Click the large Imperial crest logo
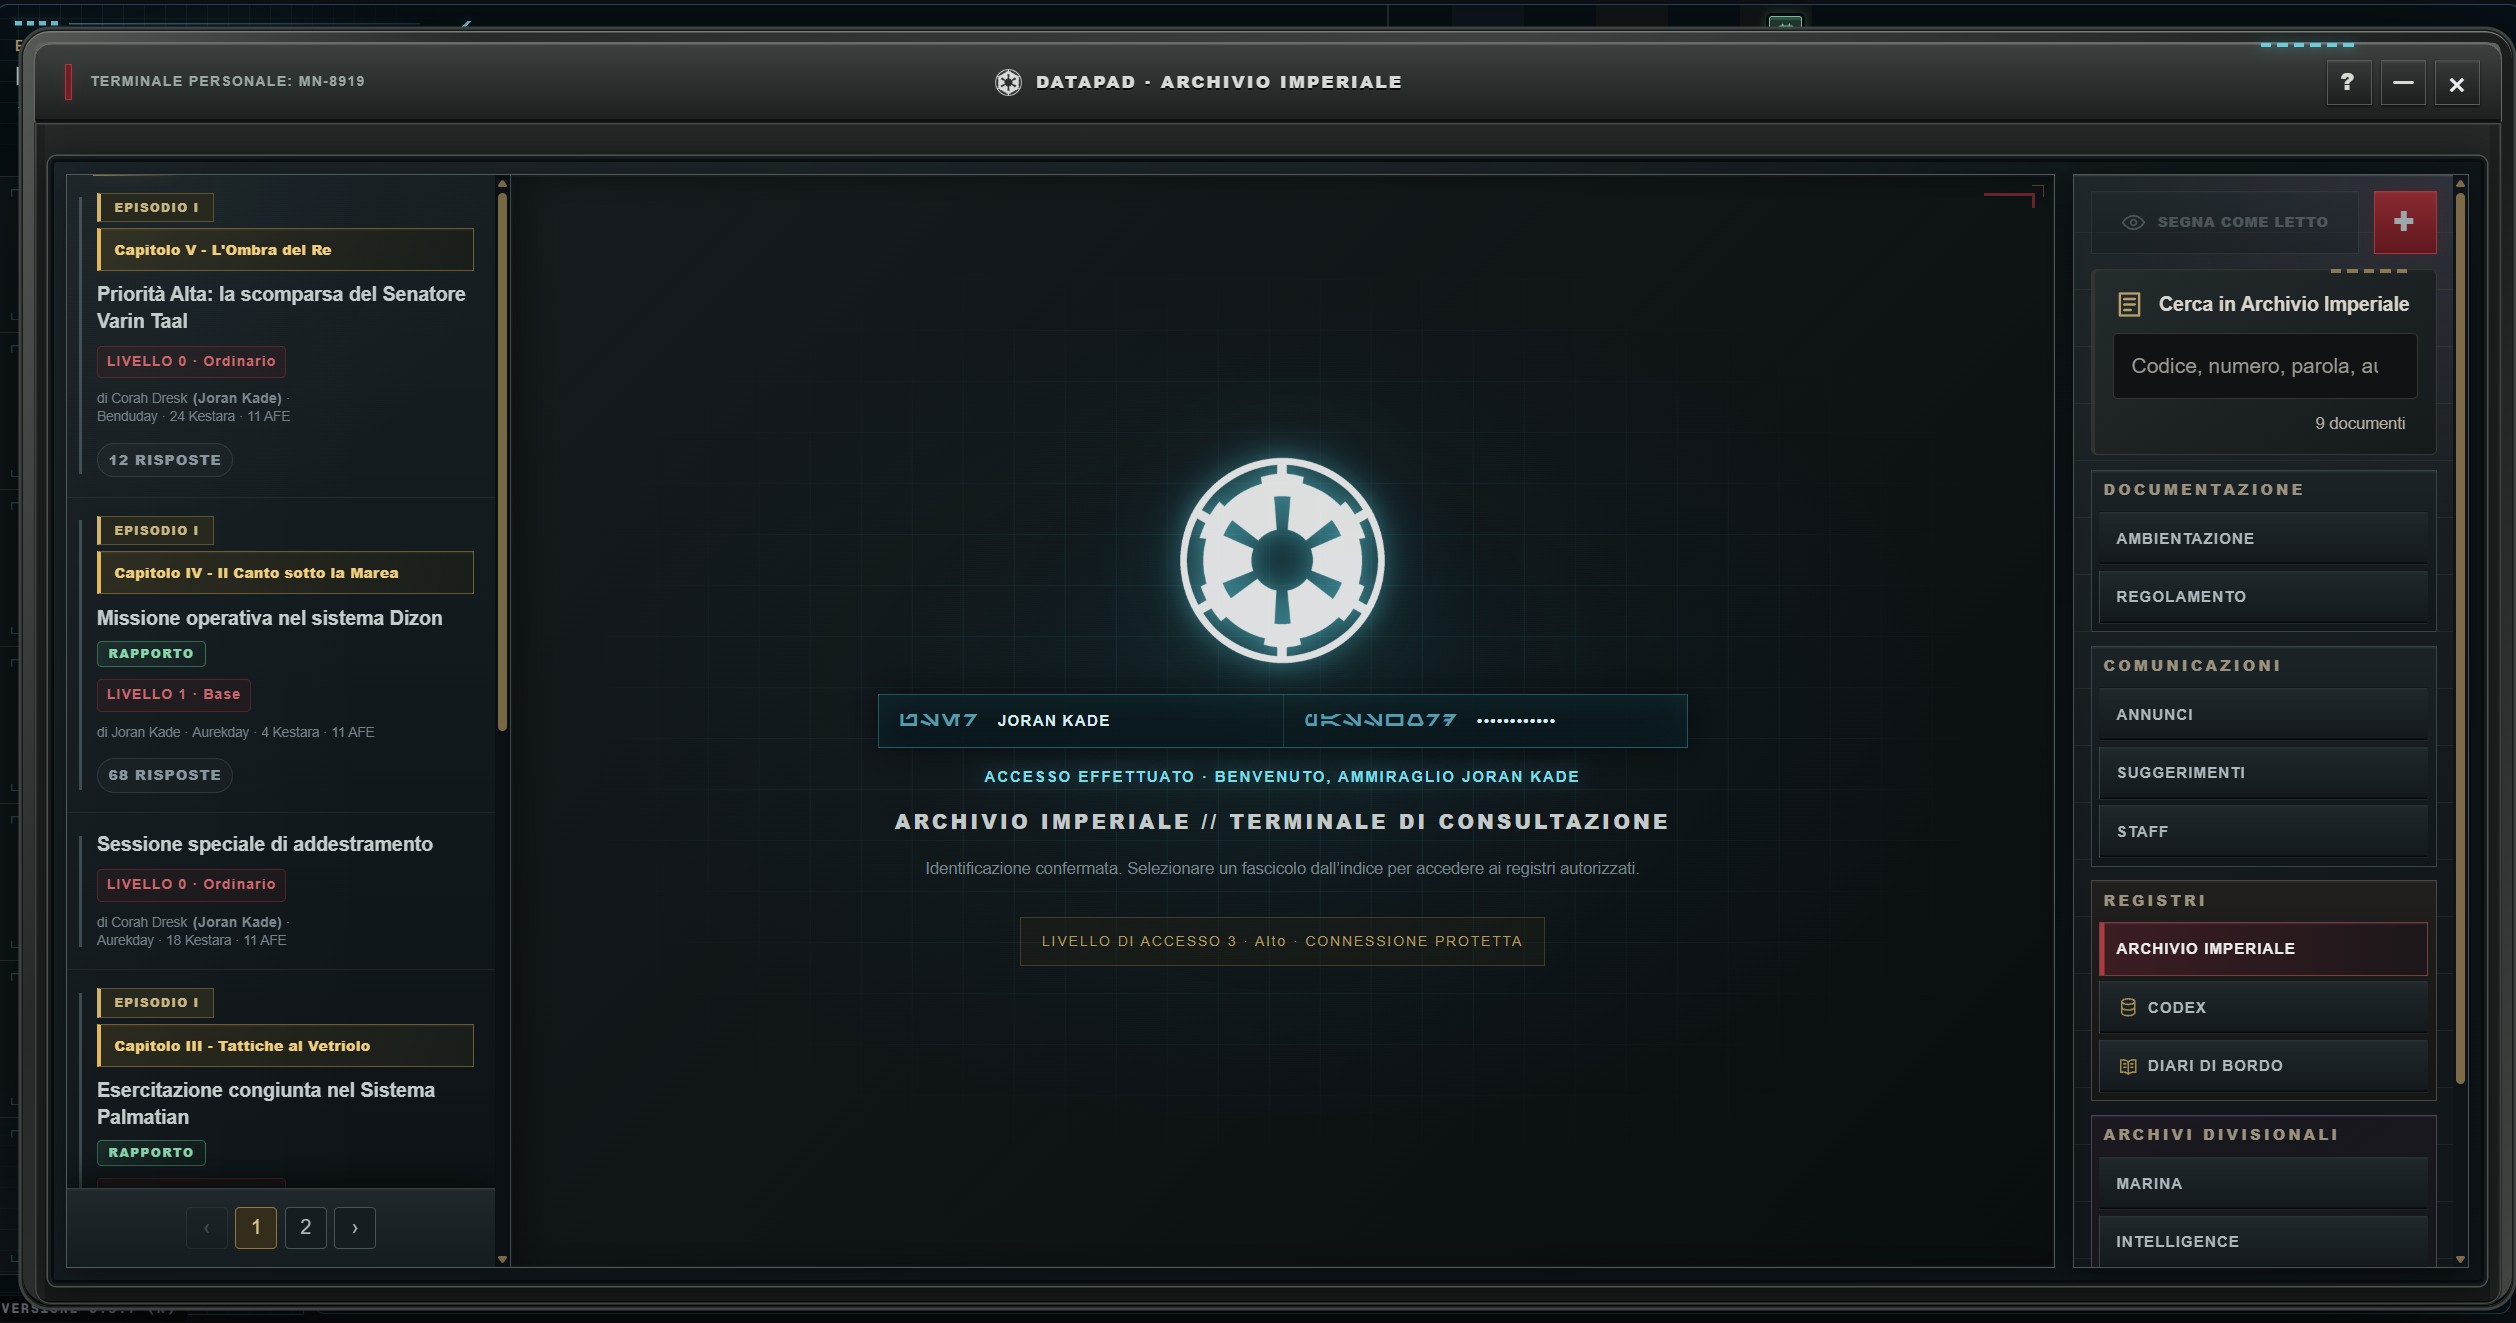The height and width of the screenshot is (1323, 2516). (1282, 560)
